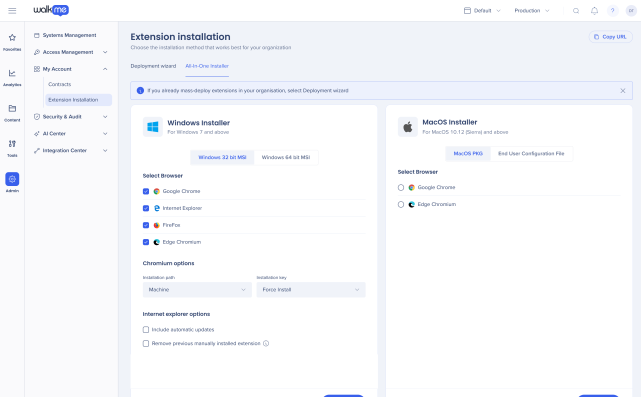Click the search magnifier icon
641x397 pixels.
tap(576, 11)
